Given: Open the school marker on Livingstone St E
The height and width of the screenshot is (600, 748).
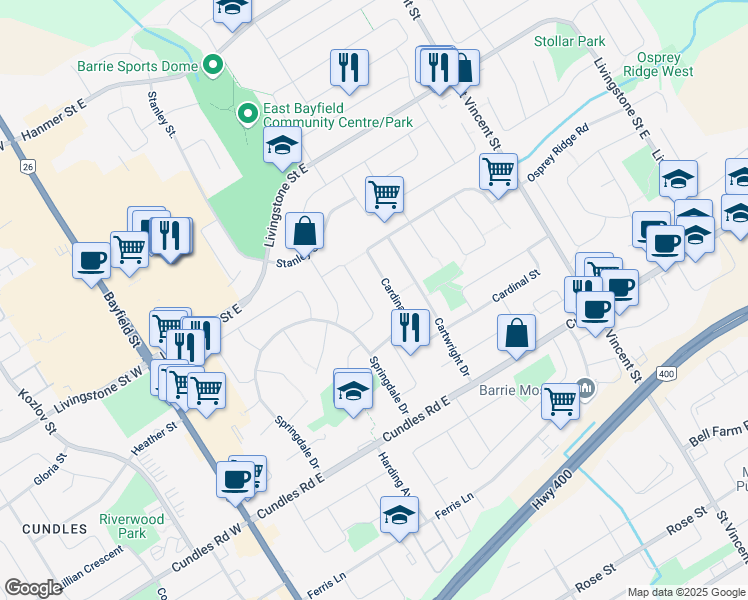Looking at the screenshot, I should pos(282,148).
